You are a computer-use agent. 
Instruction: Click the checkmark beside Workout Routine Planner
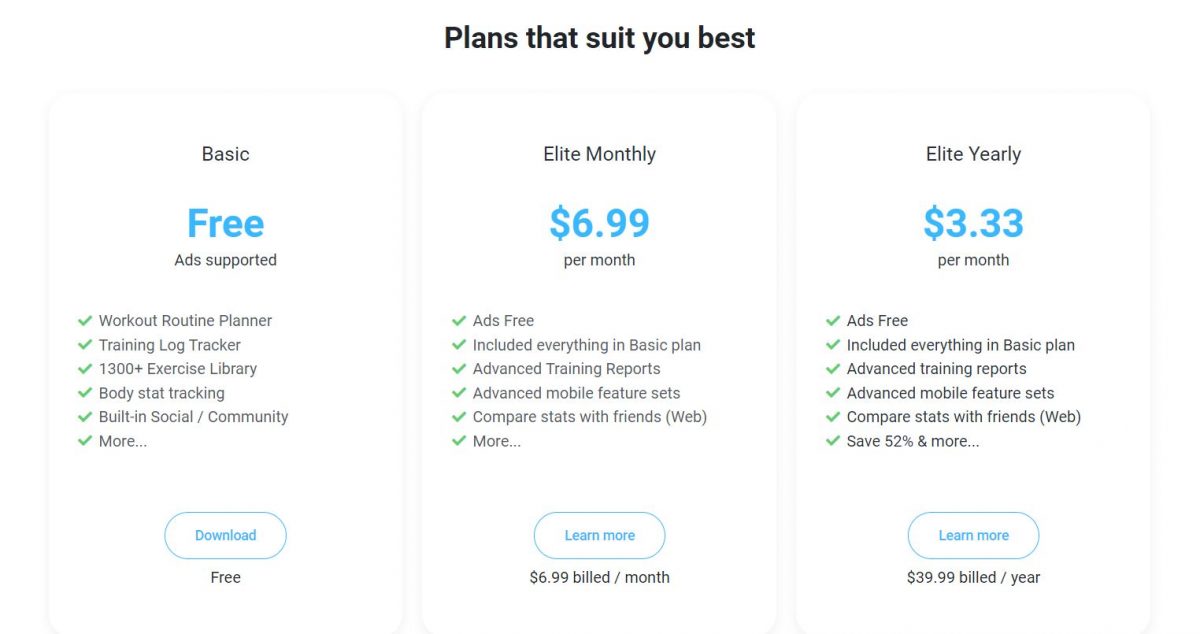85,320
